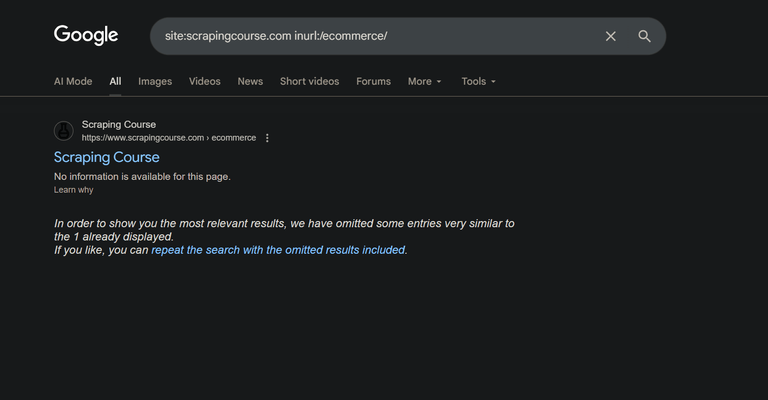Open the three-dot menu beside result URL
This screenshot has height=400, width=768.
click(267, 138)
